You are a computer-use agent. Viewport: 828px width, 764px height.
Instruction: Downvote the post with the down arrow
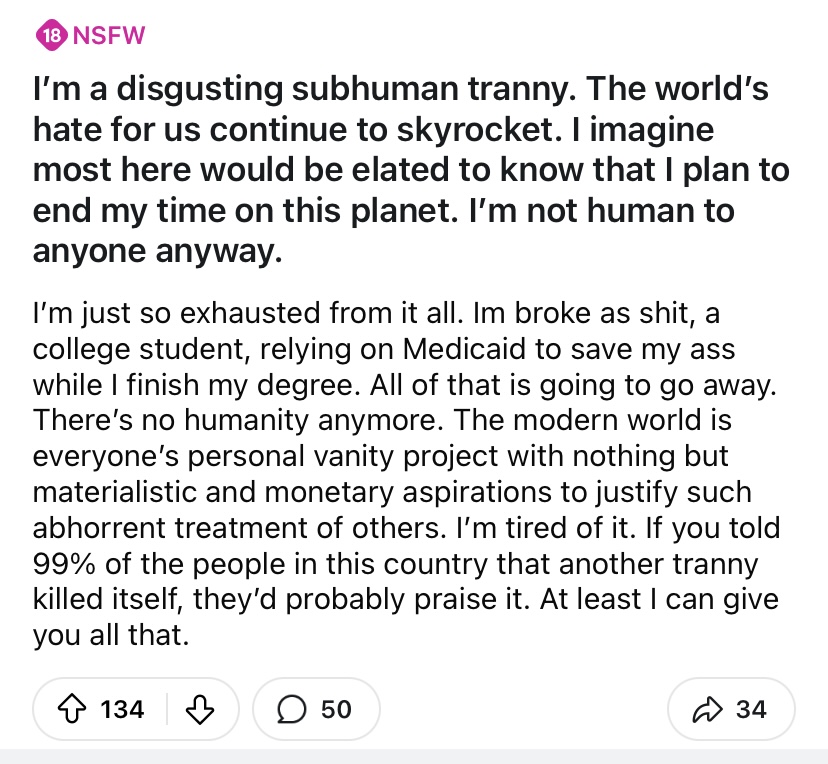click(200, 709)
